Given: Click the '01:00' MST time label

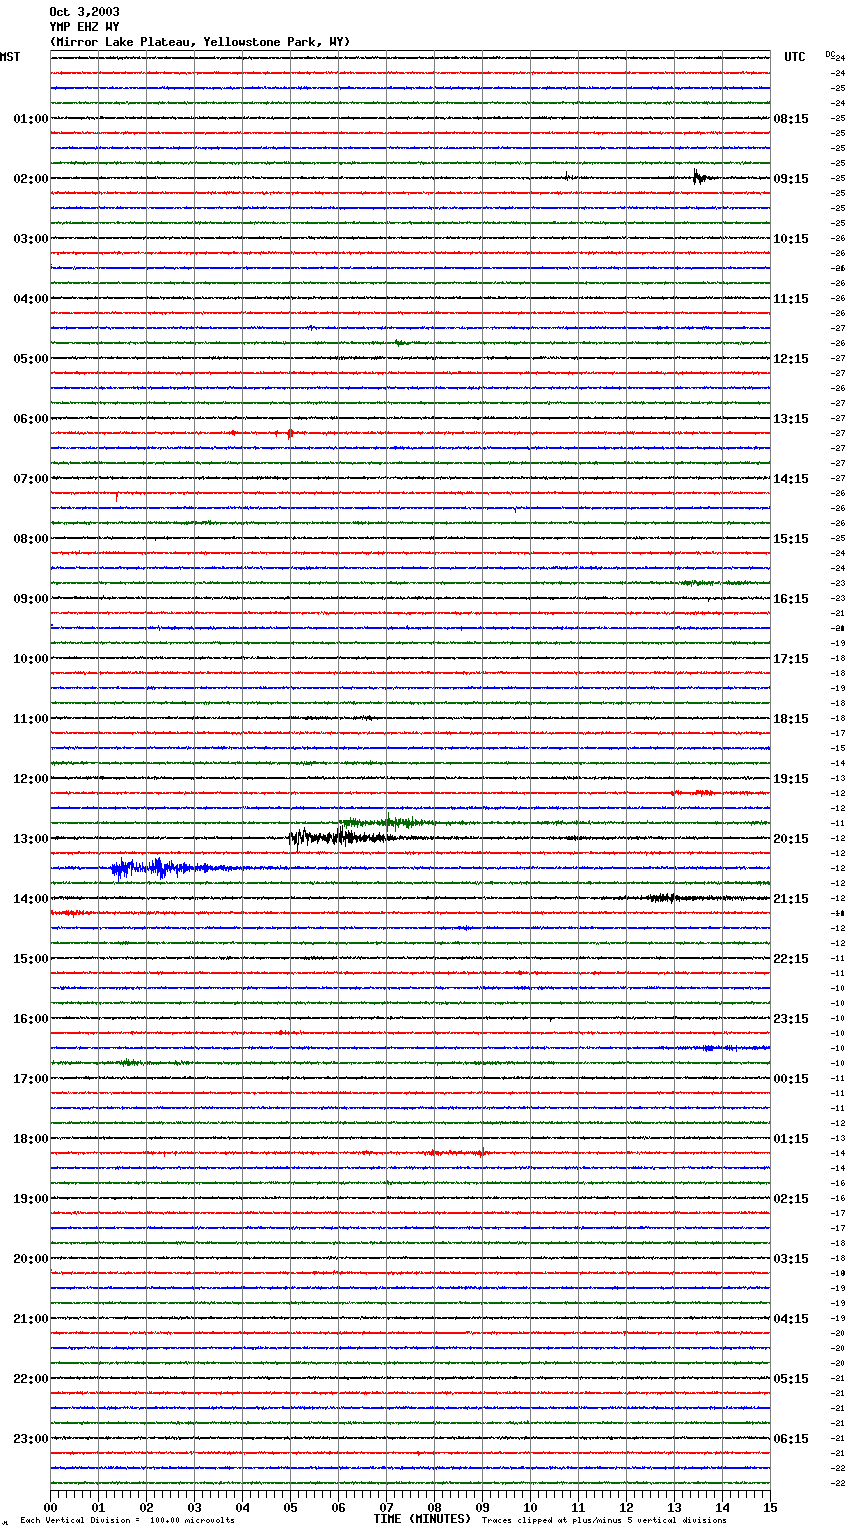Looking at the screenshot, I should 31,119.
